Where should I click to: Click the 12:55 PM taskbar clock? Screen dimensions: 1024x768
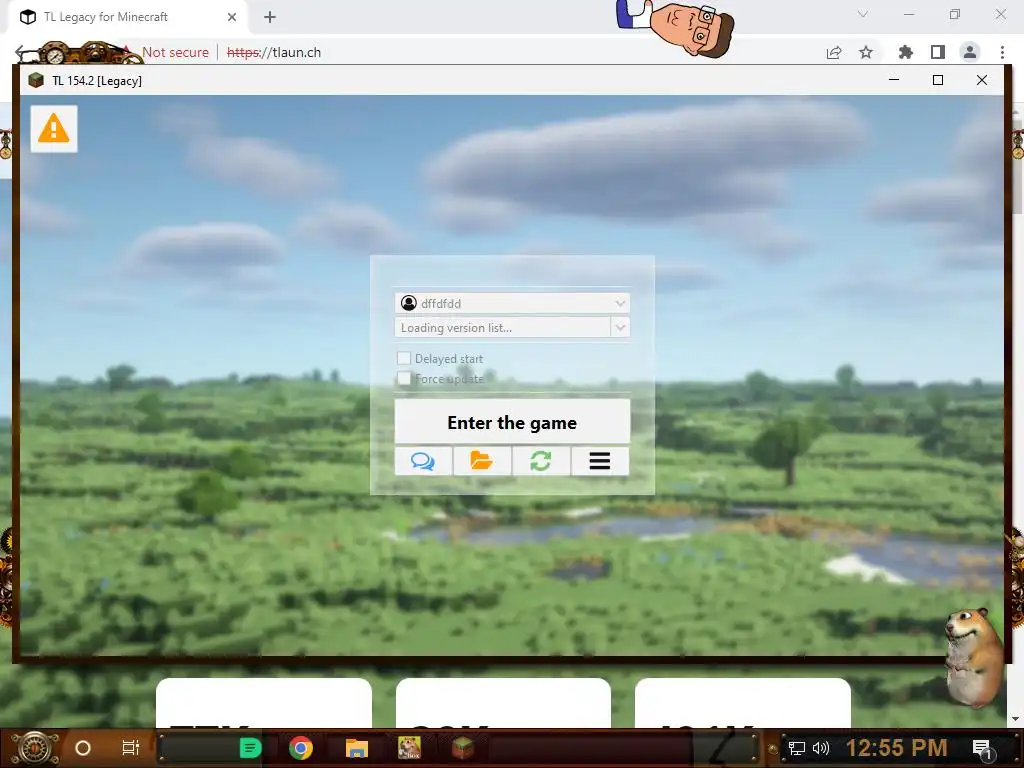pos(896,748)
